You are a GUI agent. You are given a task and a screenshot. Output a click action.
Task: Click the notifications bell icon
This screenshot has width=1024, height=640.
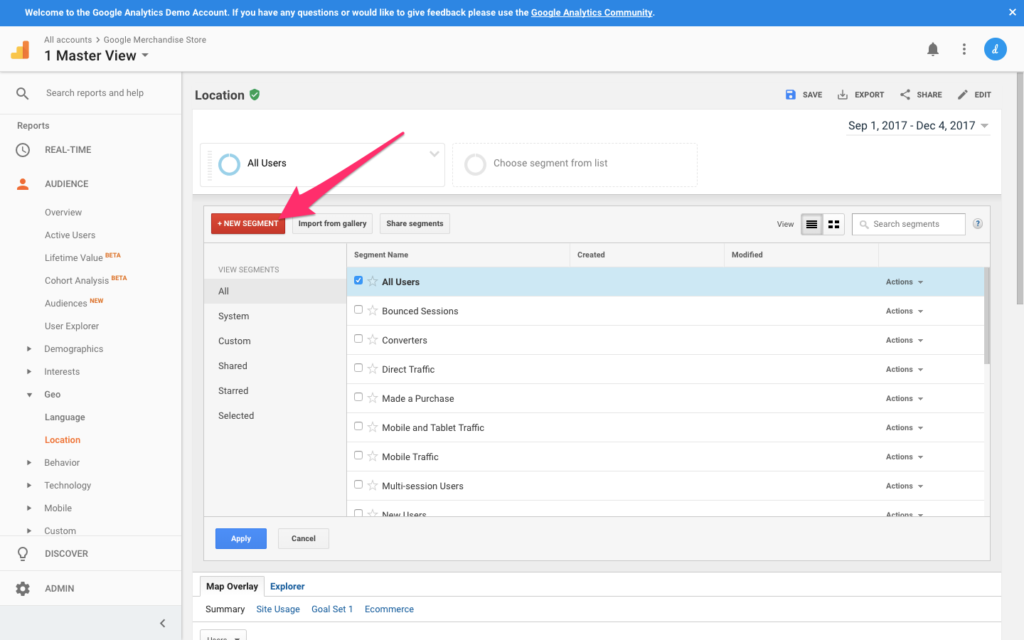click(932, 49)
